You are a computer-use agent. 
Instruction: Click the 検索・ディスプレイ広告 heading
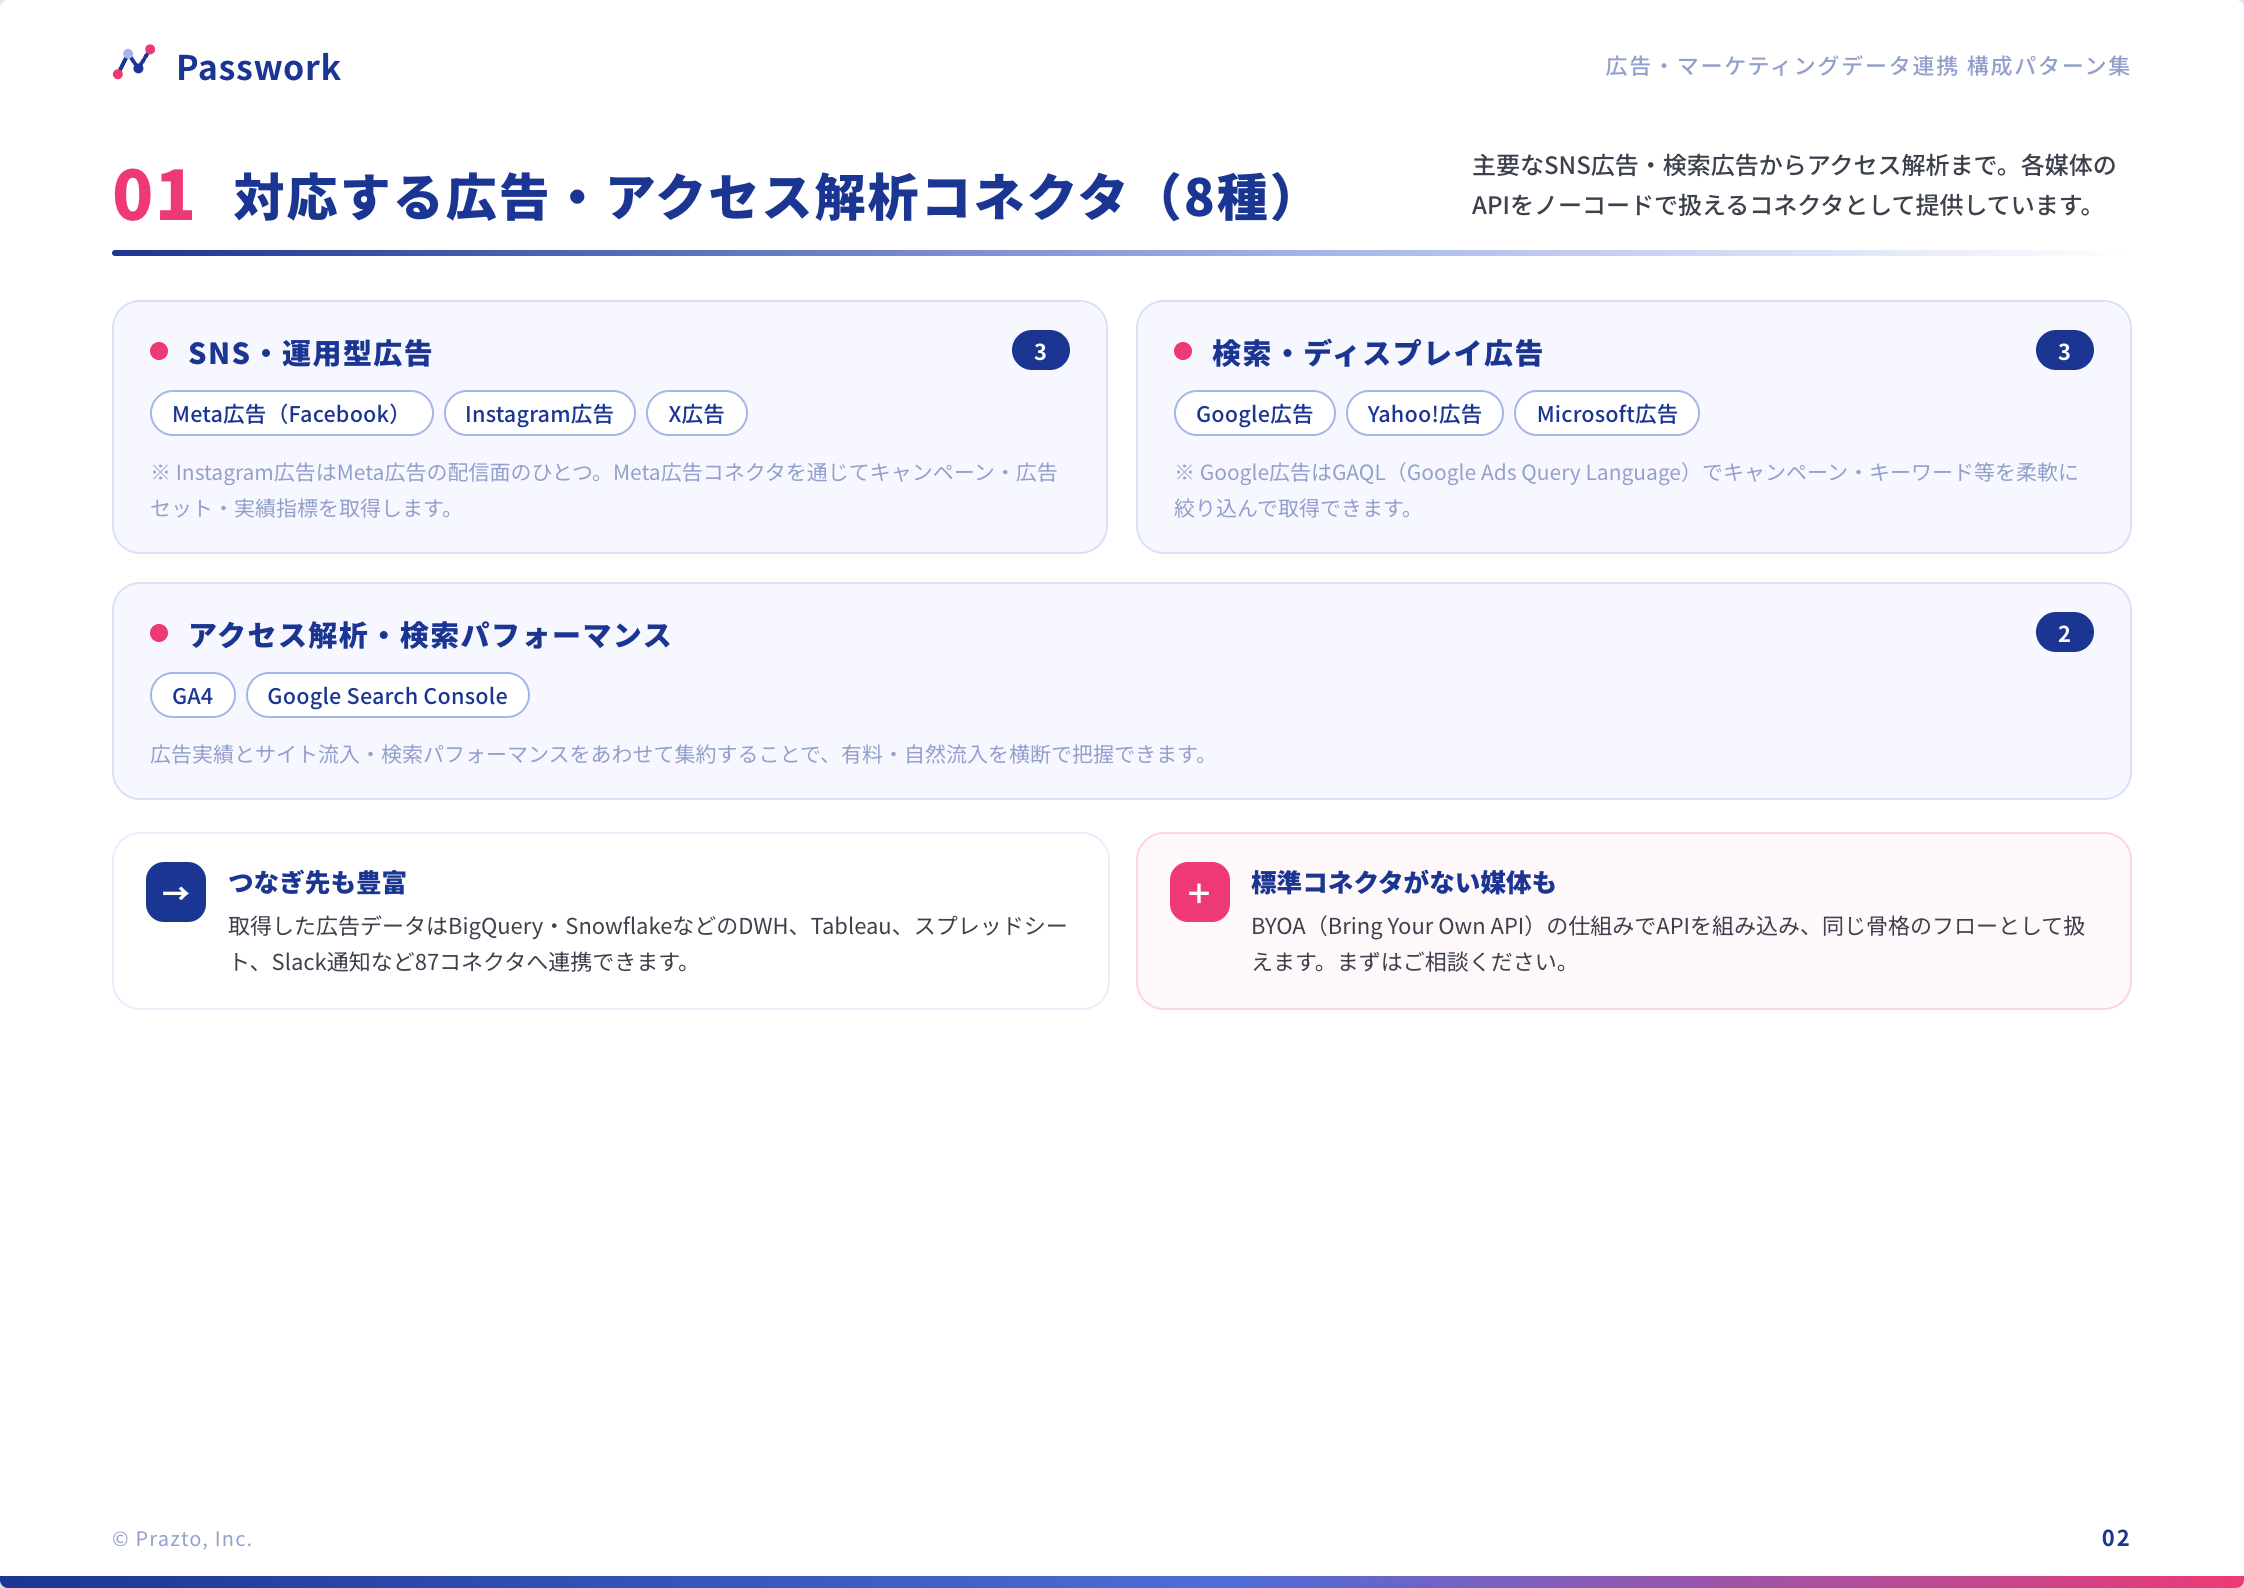[1377, 353]
